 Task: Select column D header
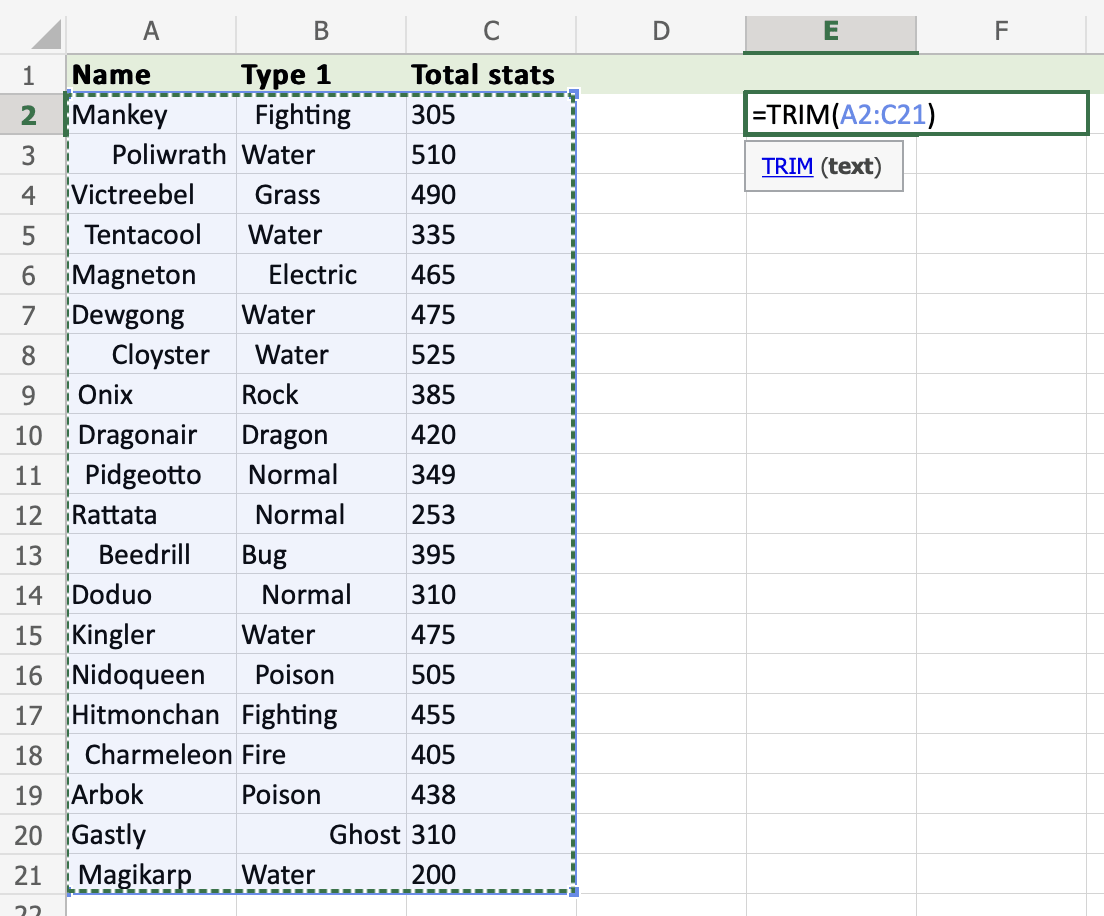click(660, 32)
